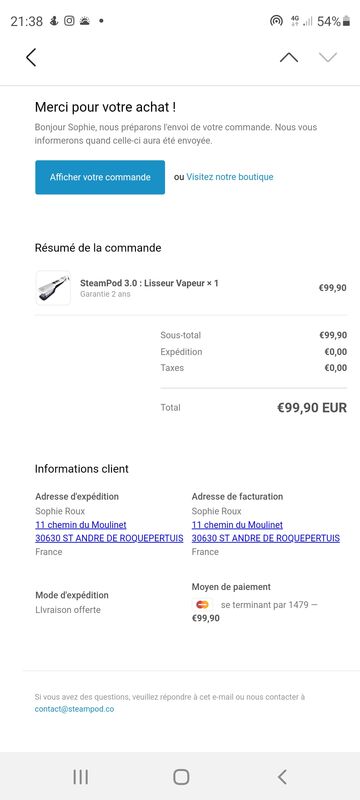The image size is (360, 800).
Task: Go to previous email with the up chevron
Action: coord(289,57)
